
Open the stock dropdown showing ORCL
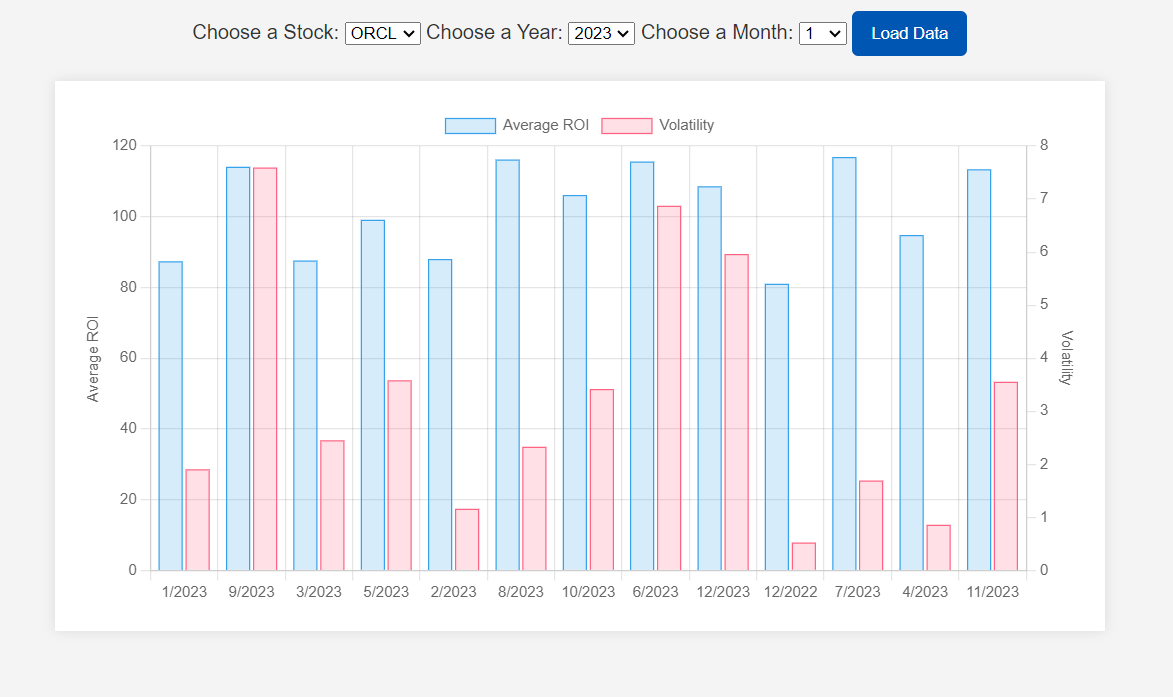click(x=382, y=34)
